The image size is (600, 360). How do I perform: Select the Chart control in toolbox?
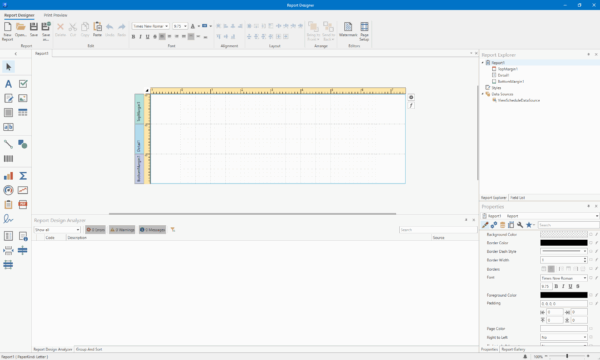point(8,176)
